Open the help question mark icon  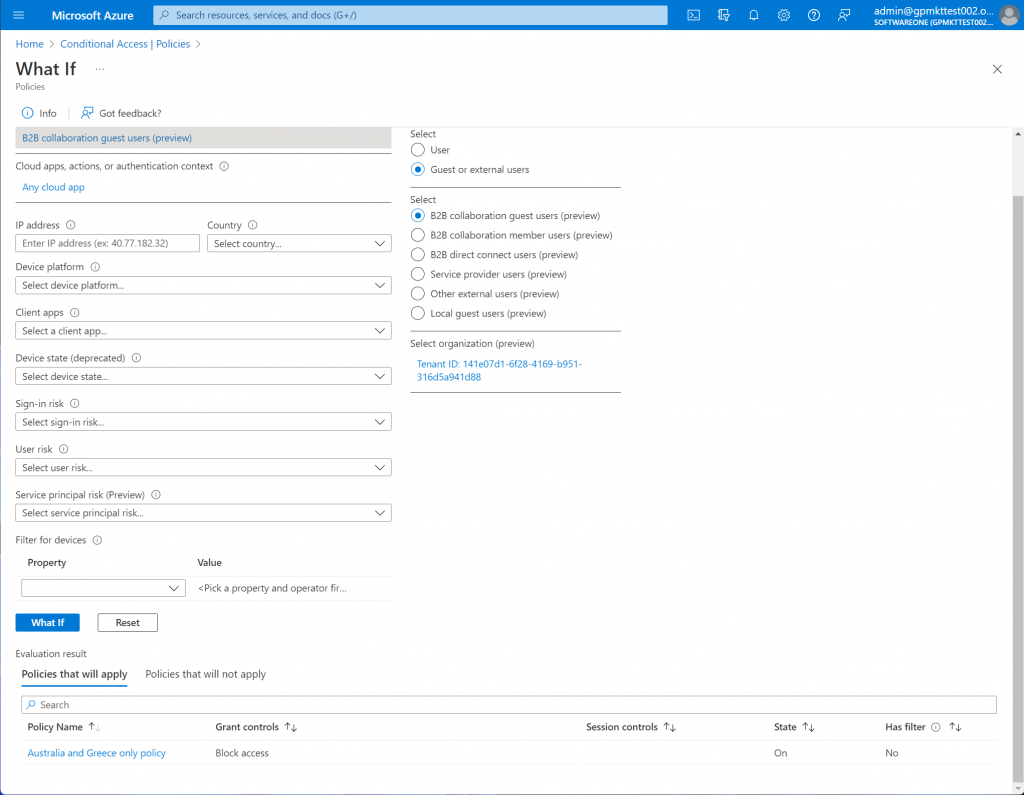814,15
